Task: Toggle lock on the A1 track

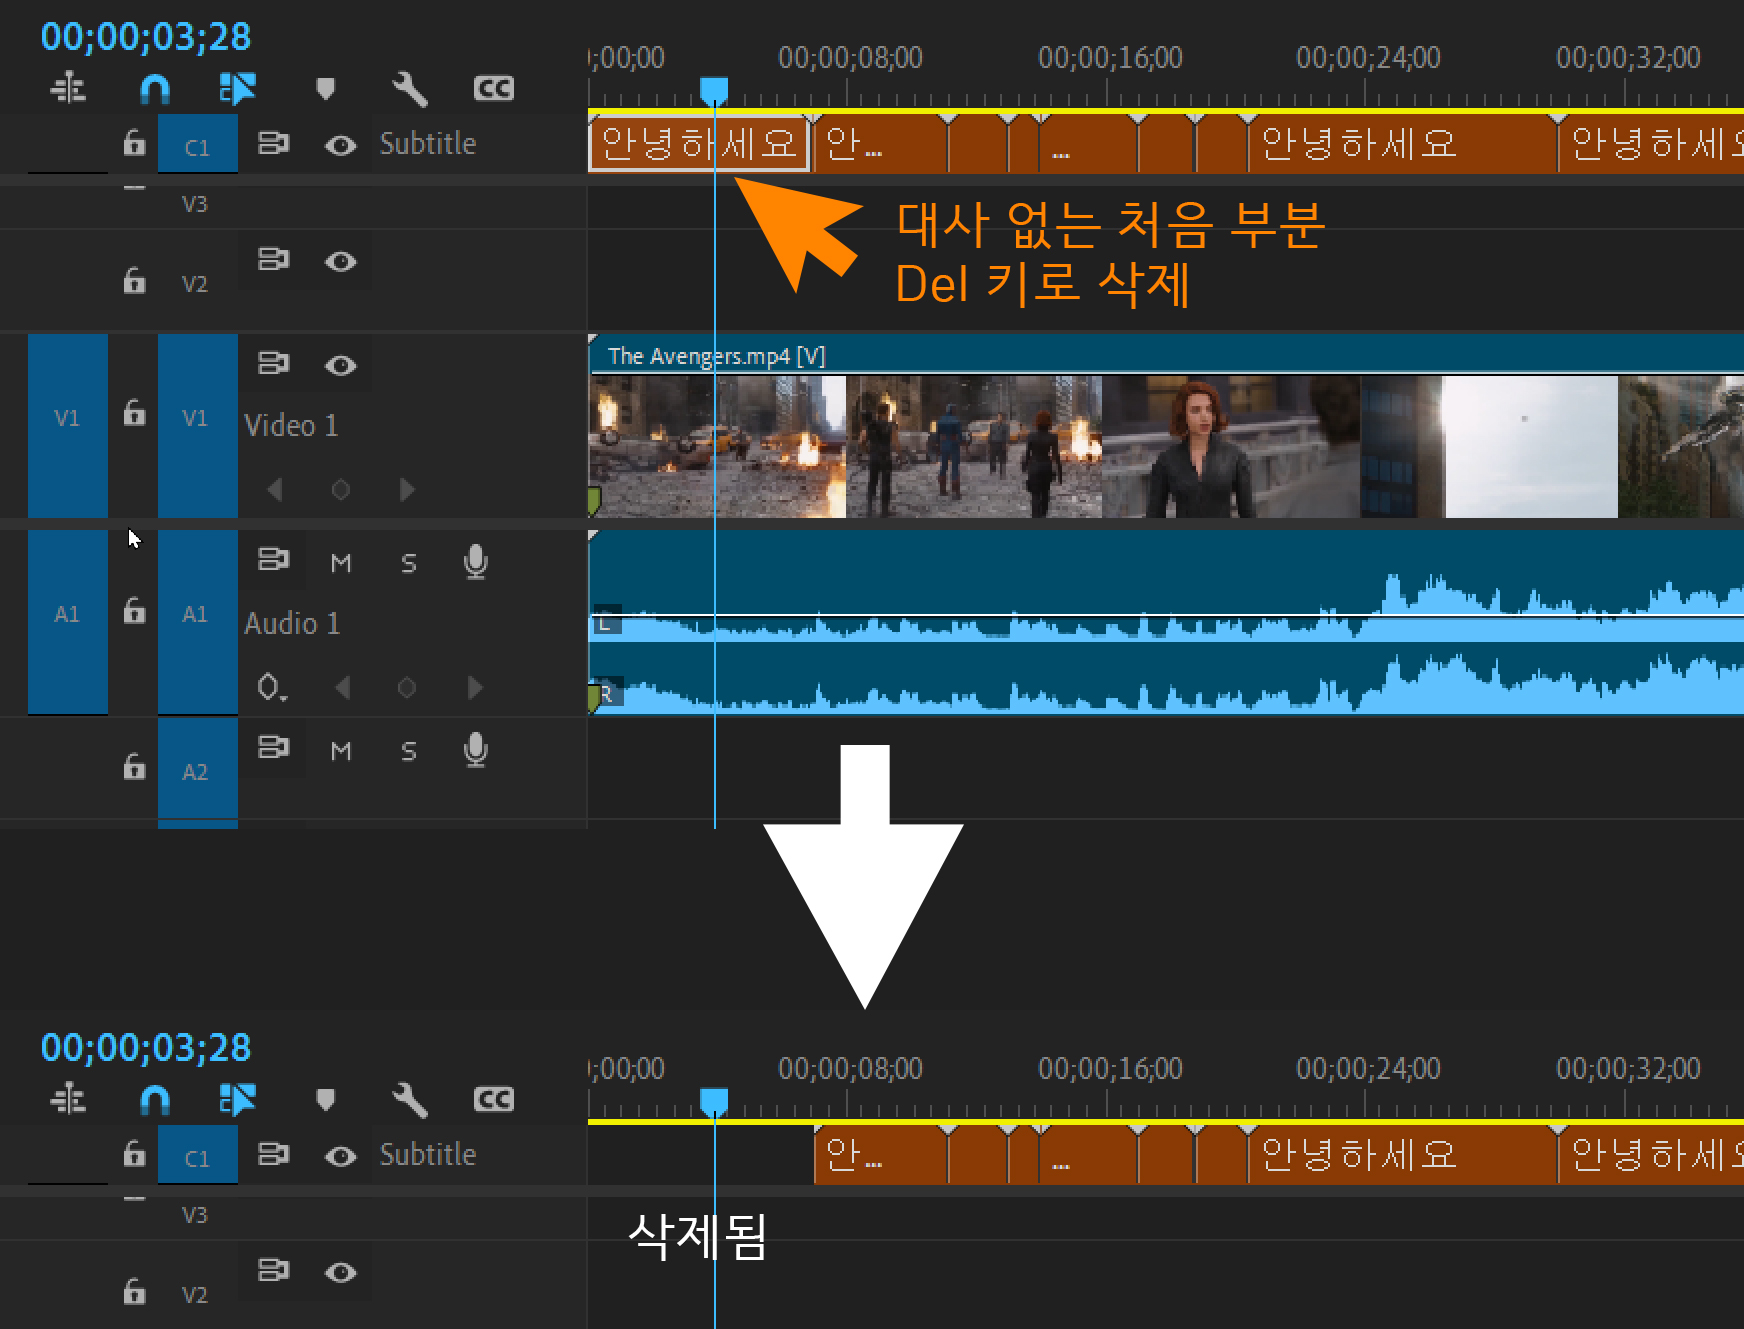Action: [134, 610]
